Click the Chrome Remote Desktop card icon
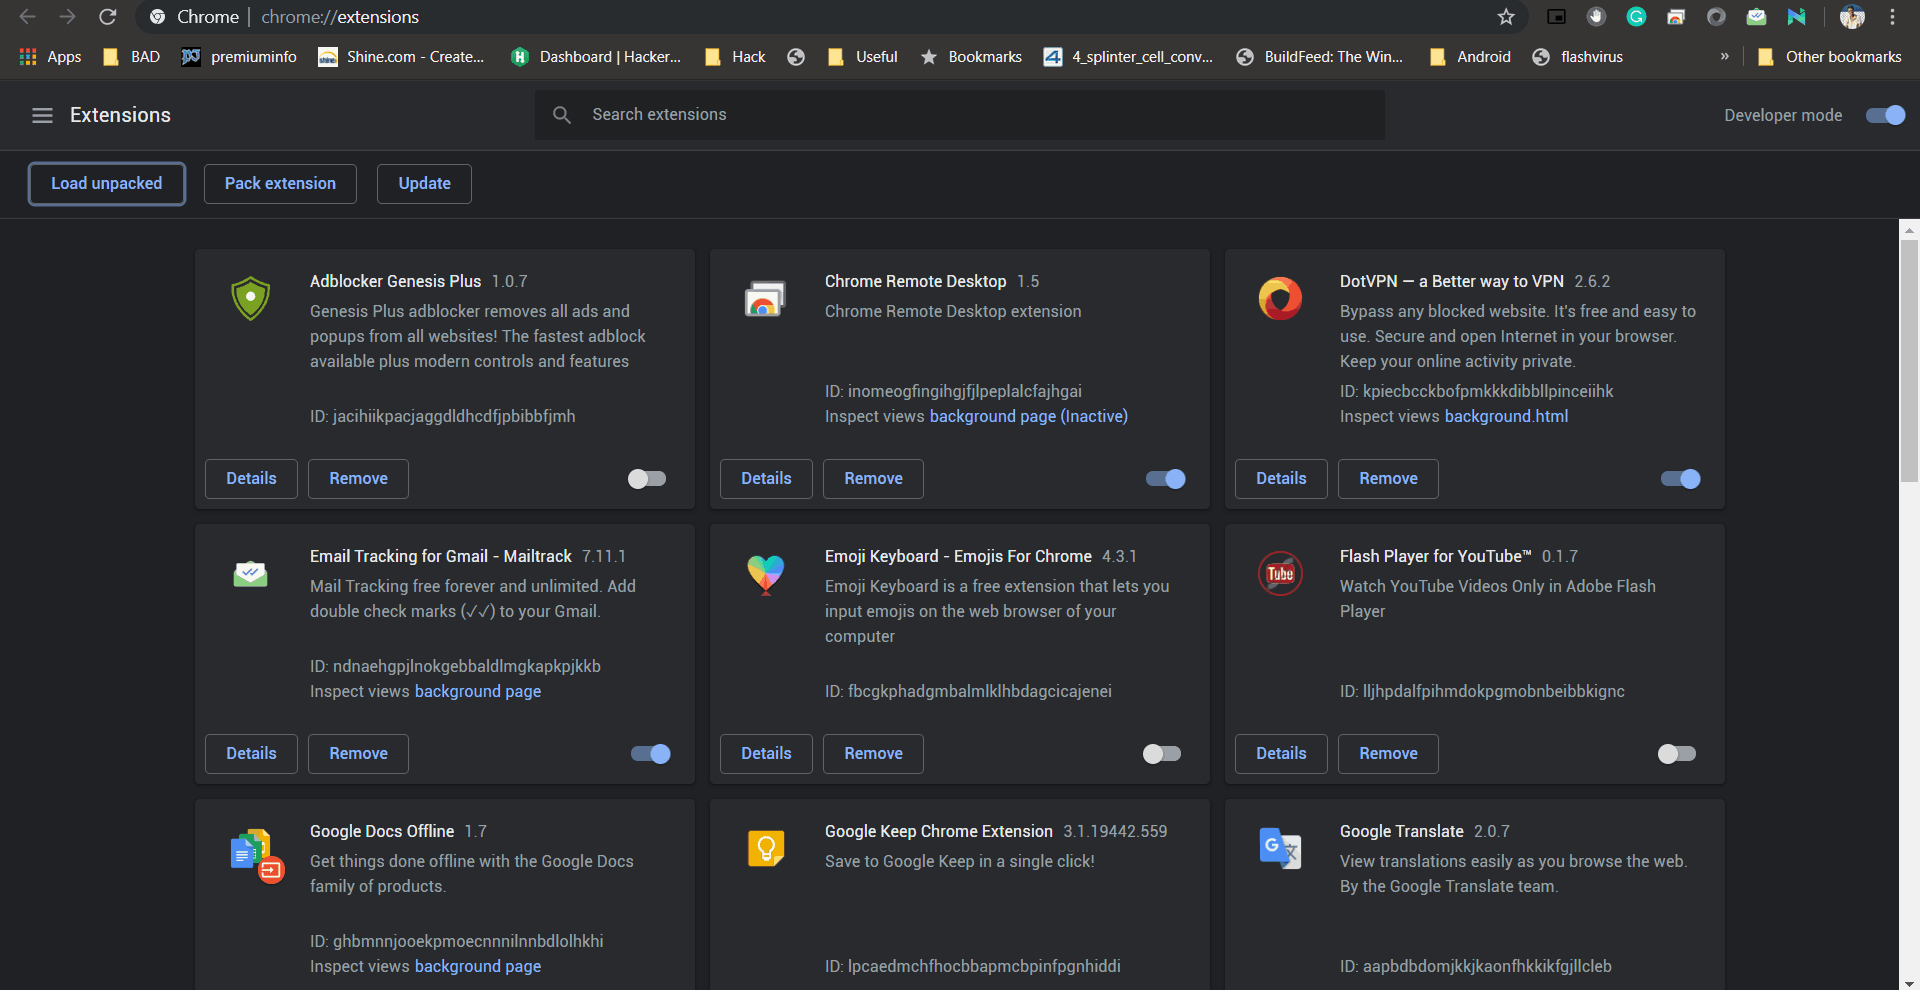Viewport: 1920px width, 990px height. (x=765, y=298)
